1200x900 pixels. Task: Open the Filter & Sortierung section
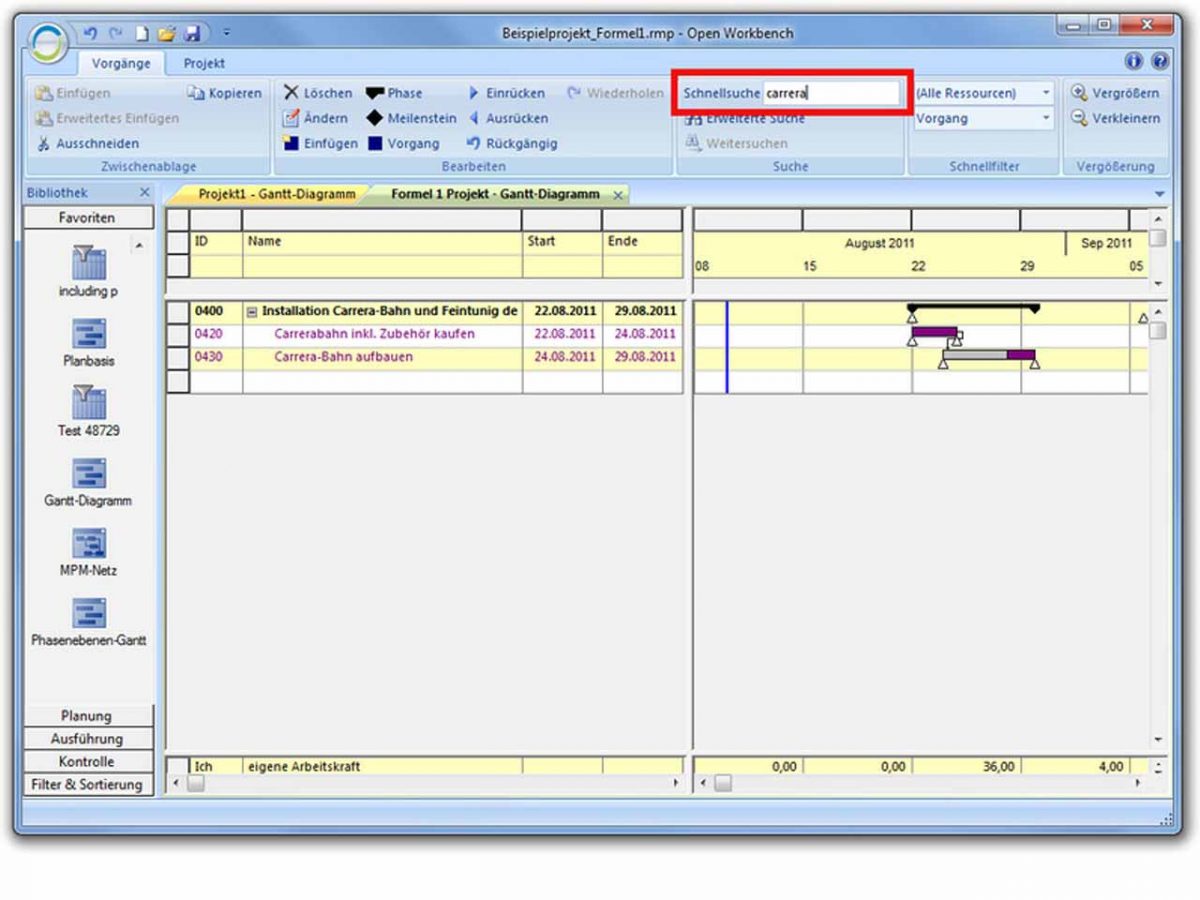tap(88, 784)
